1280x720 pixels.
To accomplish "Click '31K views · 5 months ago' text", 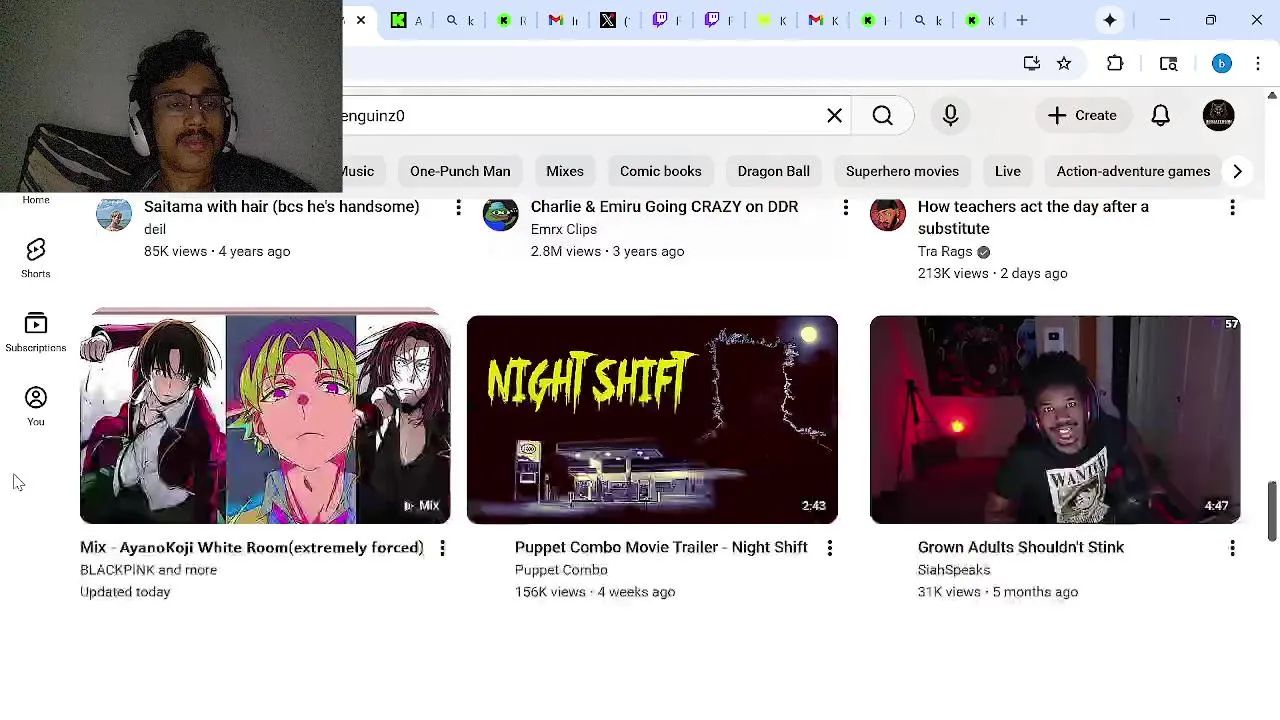I will [x=998, y=592].
